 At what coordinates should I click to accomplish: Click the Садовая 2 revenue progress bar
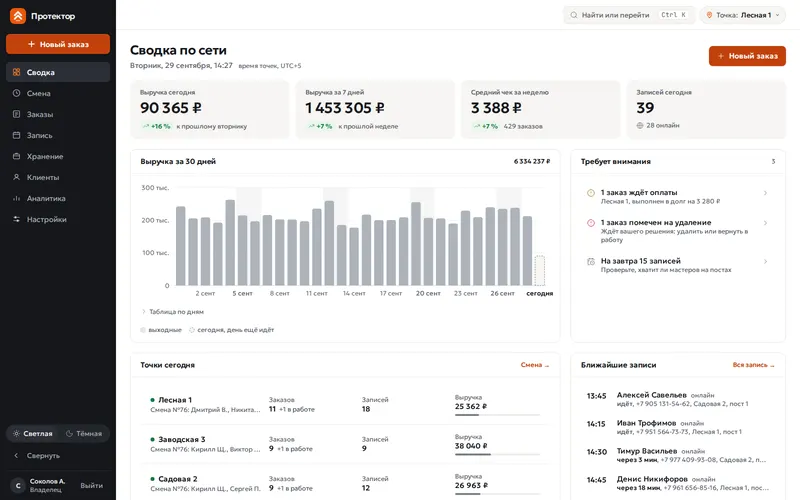497,493
